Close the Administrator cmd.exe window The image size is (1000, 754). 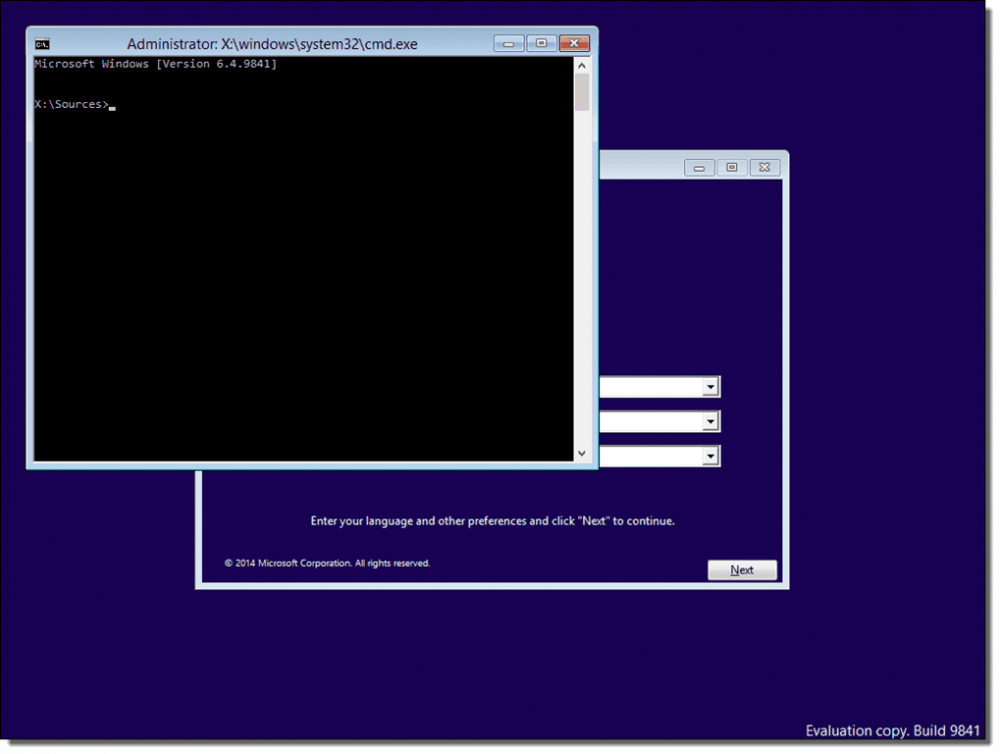point(575,43)
